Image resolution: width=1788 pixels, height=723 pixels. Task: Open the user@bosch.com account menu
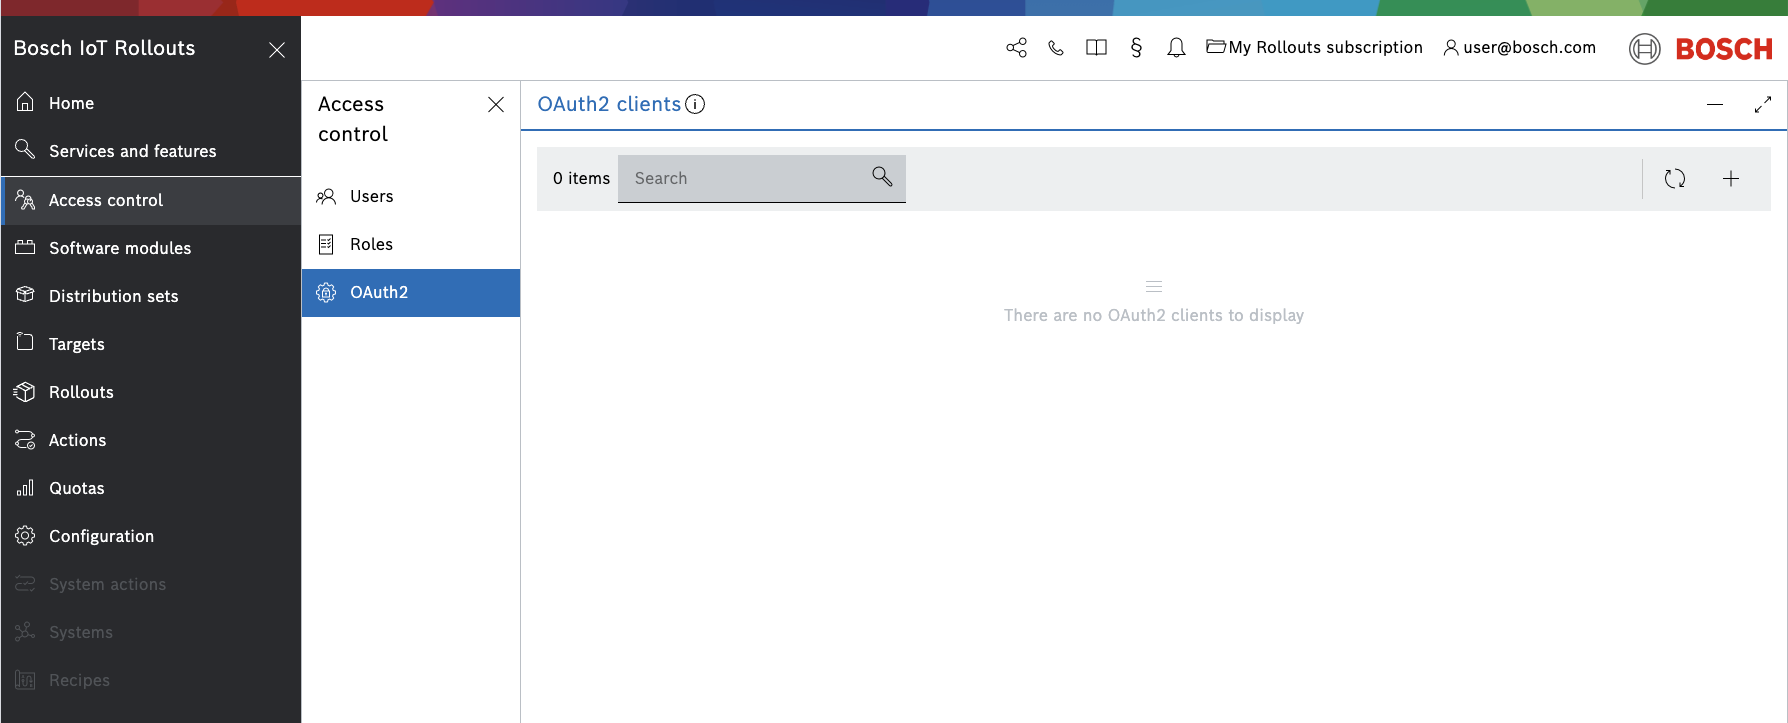[1519, 48]
